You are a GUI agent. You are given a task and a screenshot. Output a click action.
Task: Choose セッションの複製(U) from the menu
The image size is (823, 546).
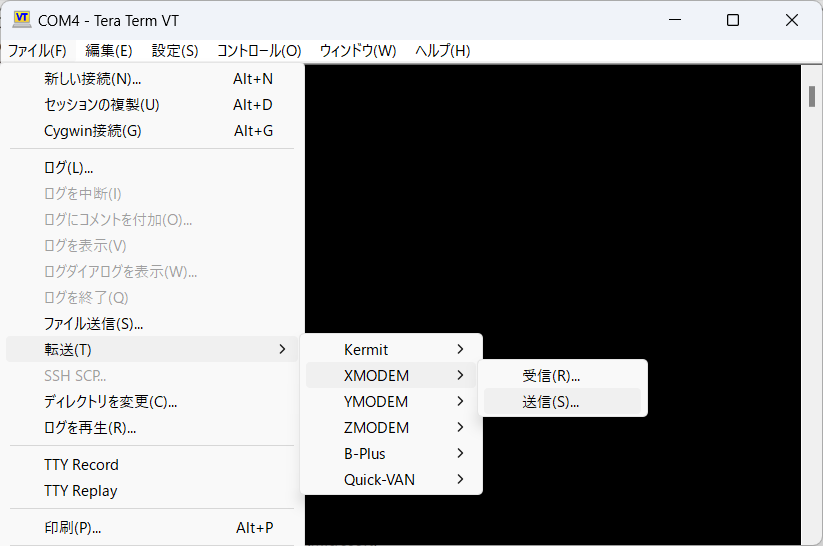[152, 105]
